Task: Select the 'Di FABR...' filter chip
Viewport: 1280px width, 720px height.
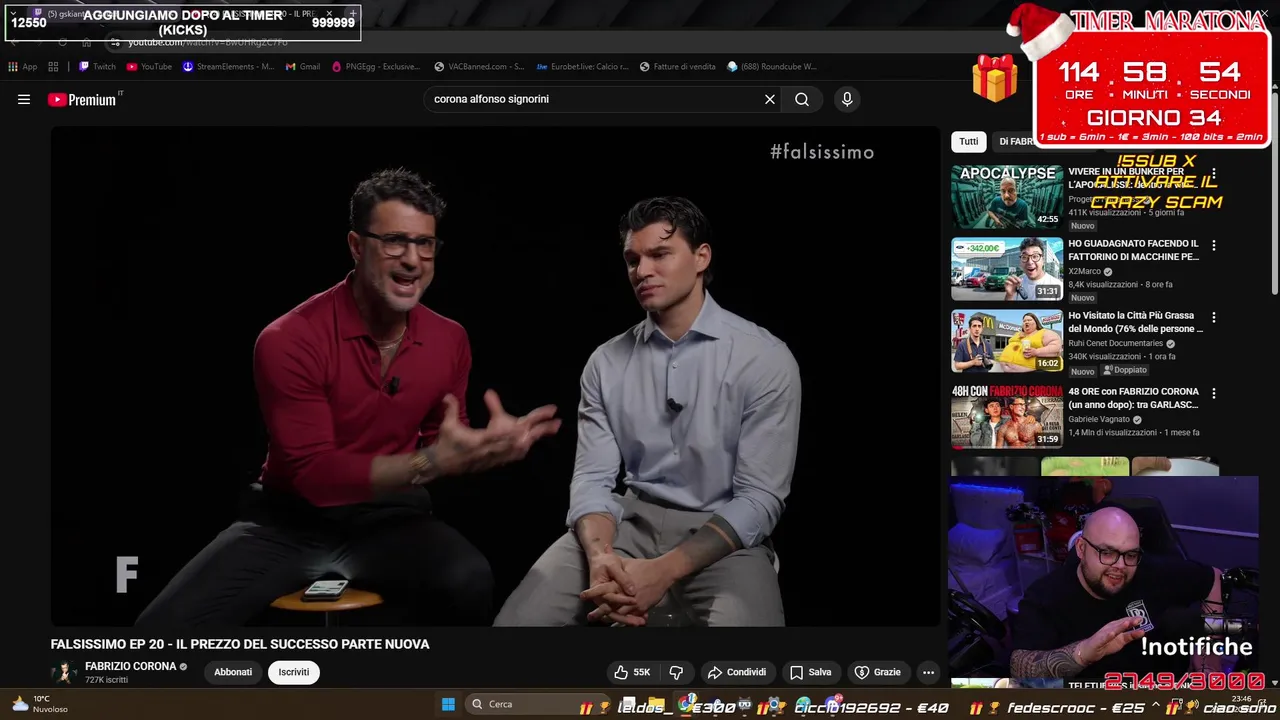Action: (1016, 142)
